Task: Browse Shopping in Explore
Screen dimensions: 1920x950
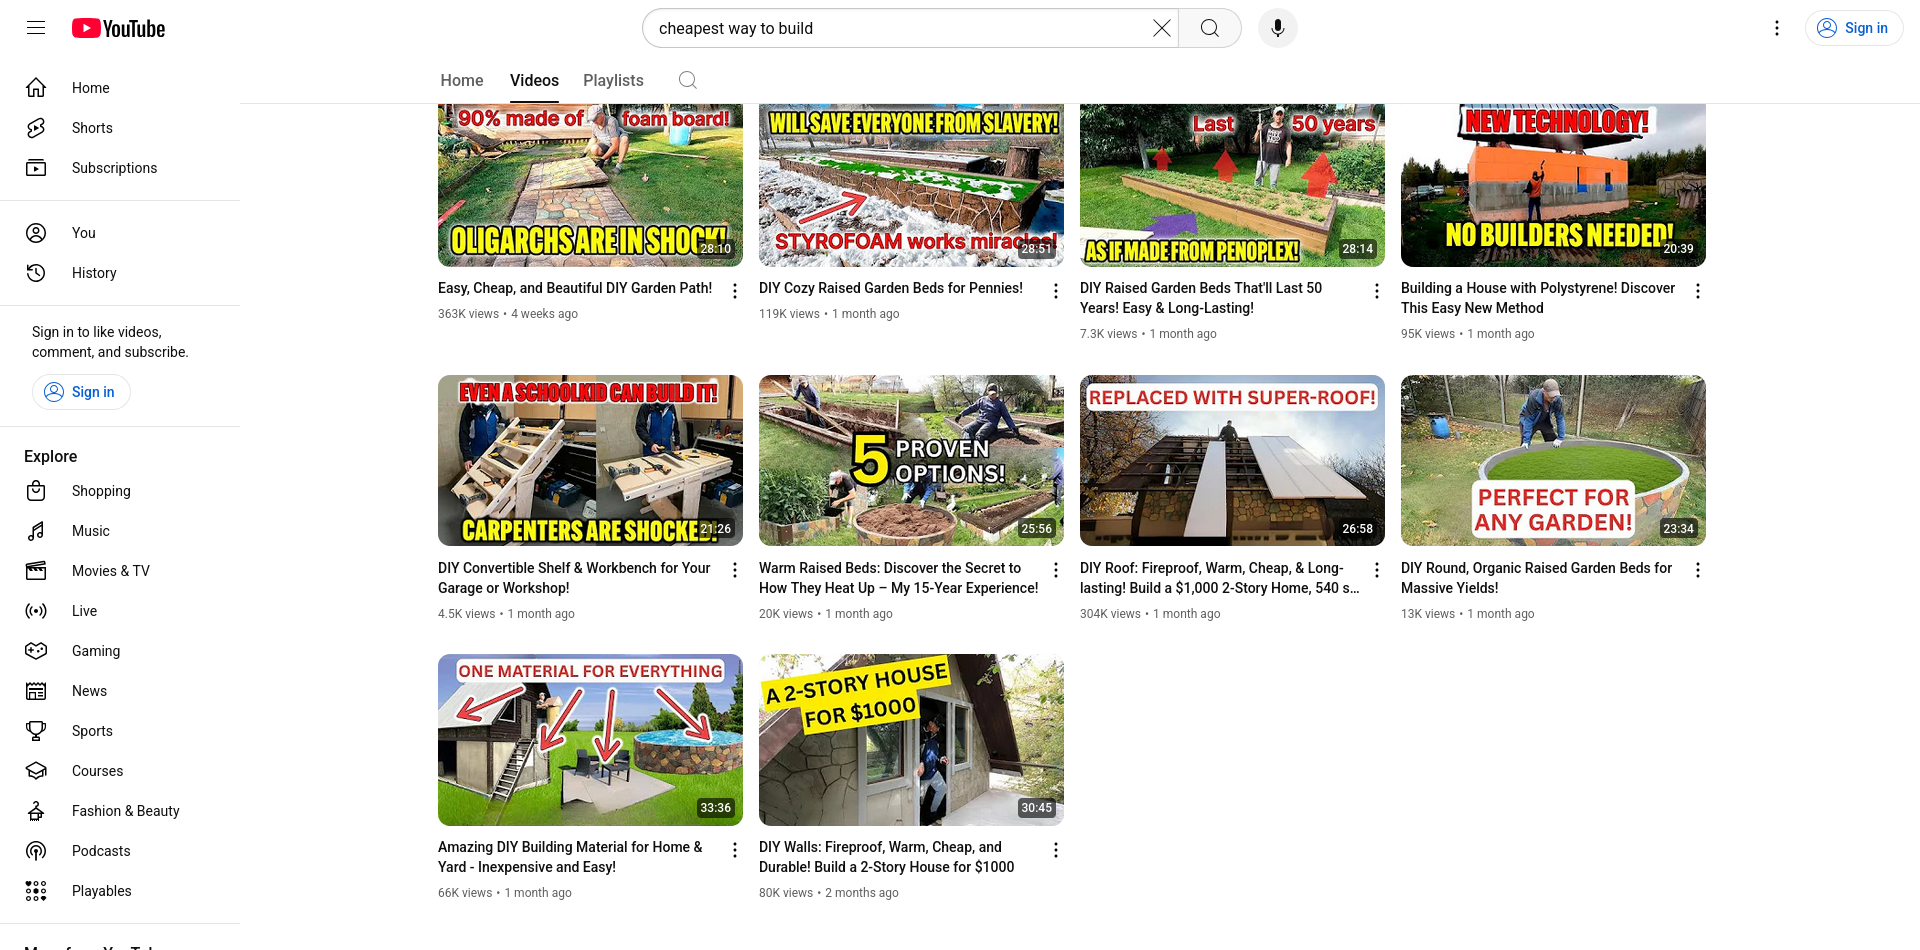Action: (x=120, y=491)
